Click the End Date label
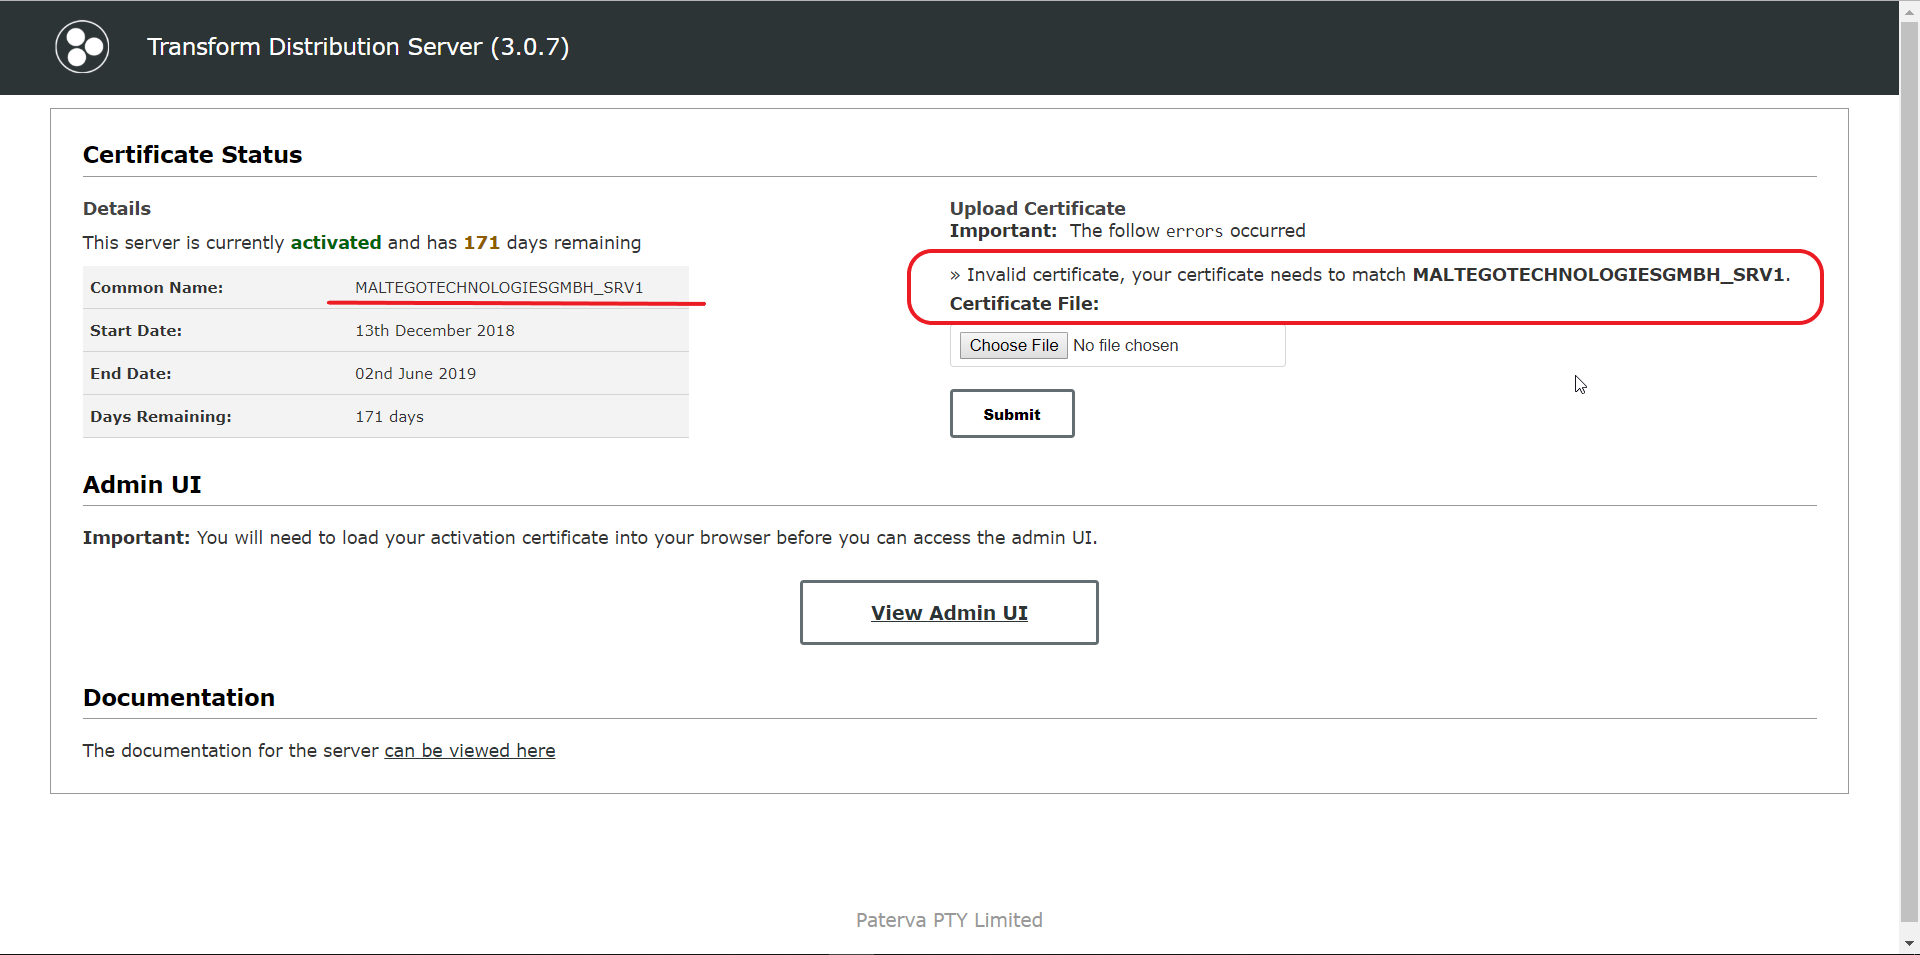 131,374
